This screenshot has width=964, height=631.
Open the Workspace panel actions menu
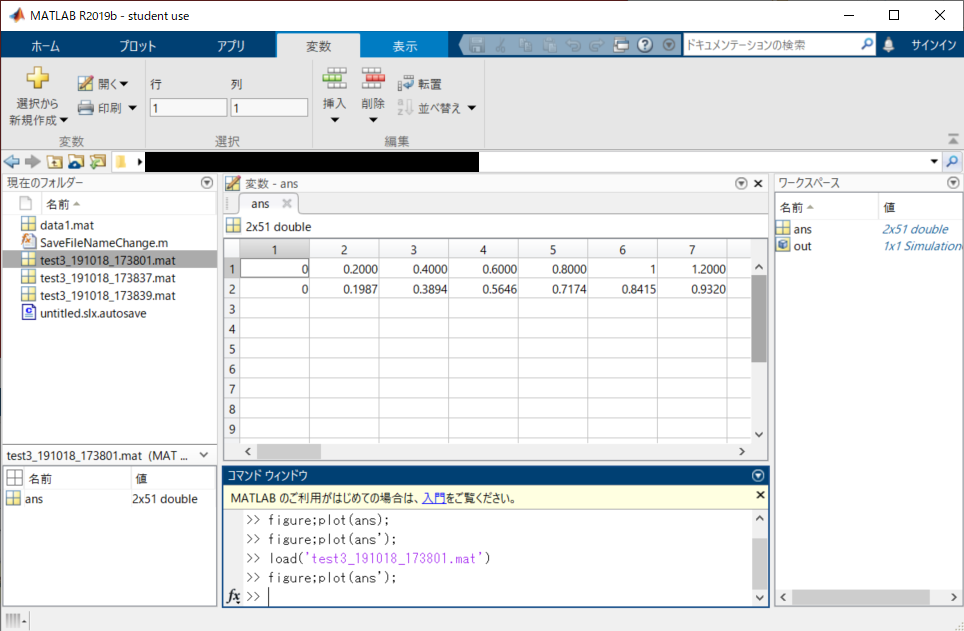(953, 183)
